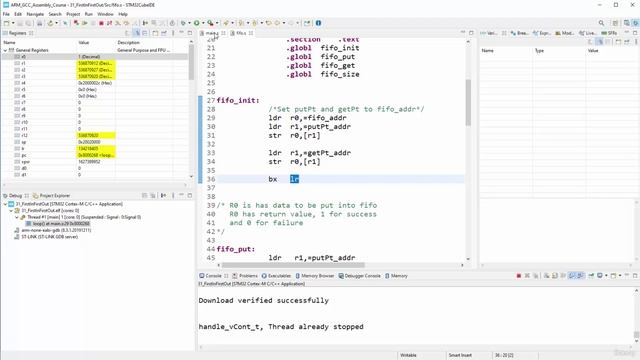Collapse the General Registers tree node

coord(5,50)
